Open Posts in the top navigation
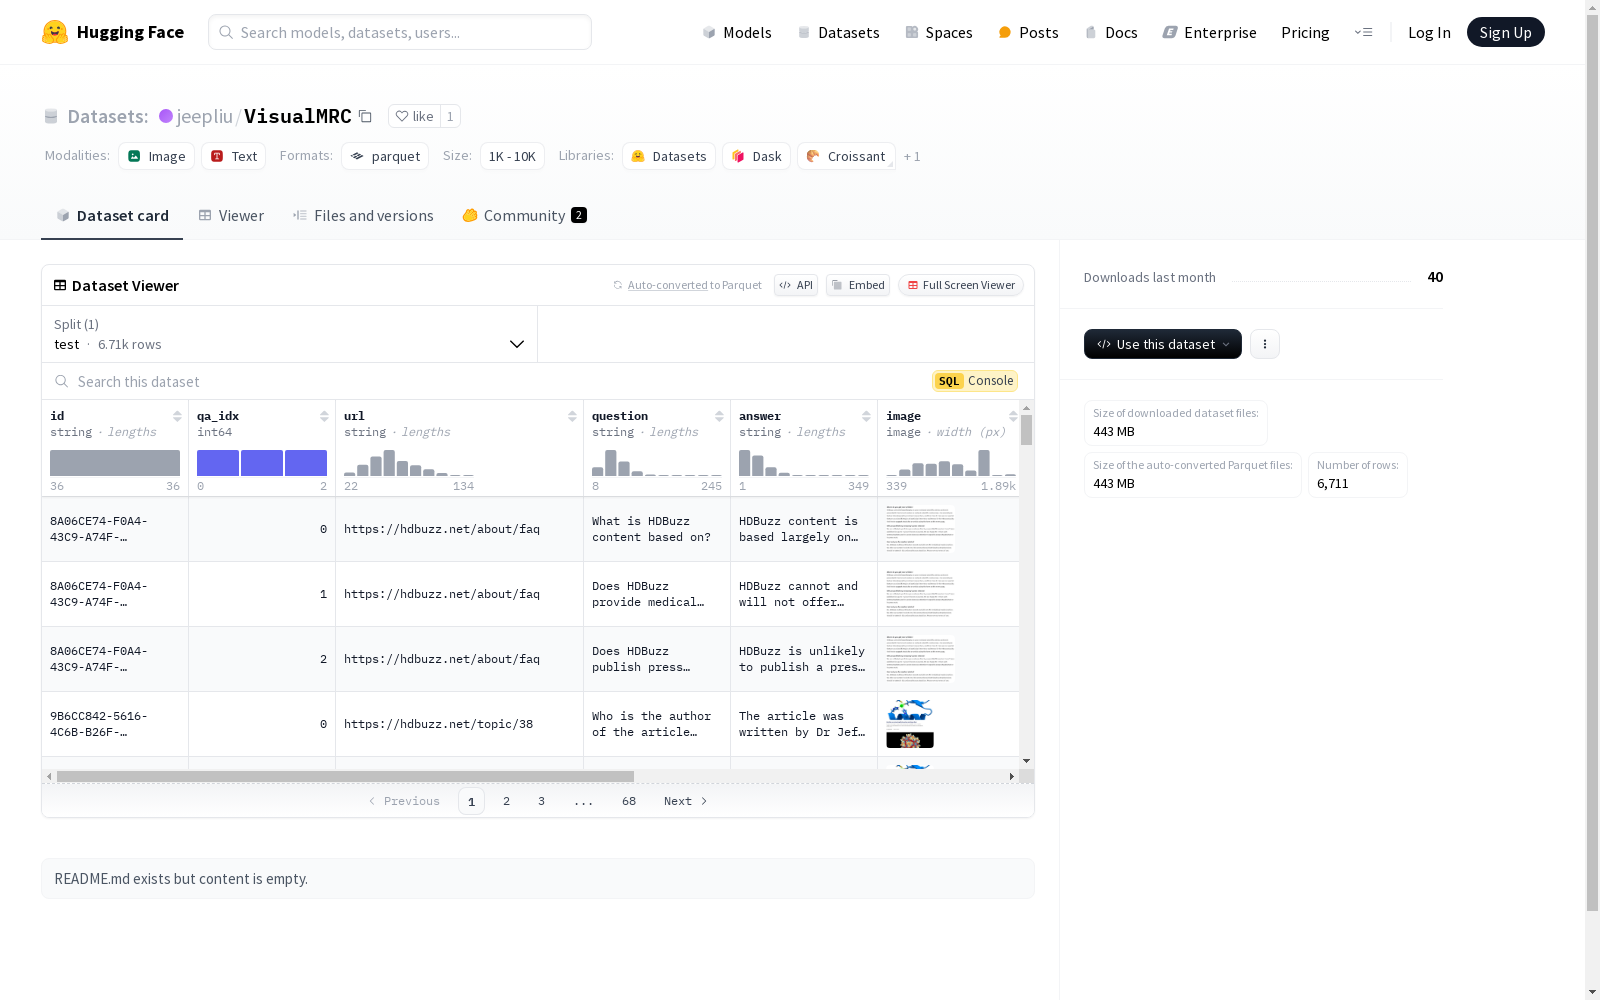This screenshot has width=1600, height=1000. [1029, 32]
